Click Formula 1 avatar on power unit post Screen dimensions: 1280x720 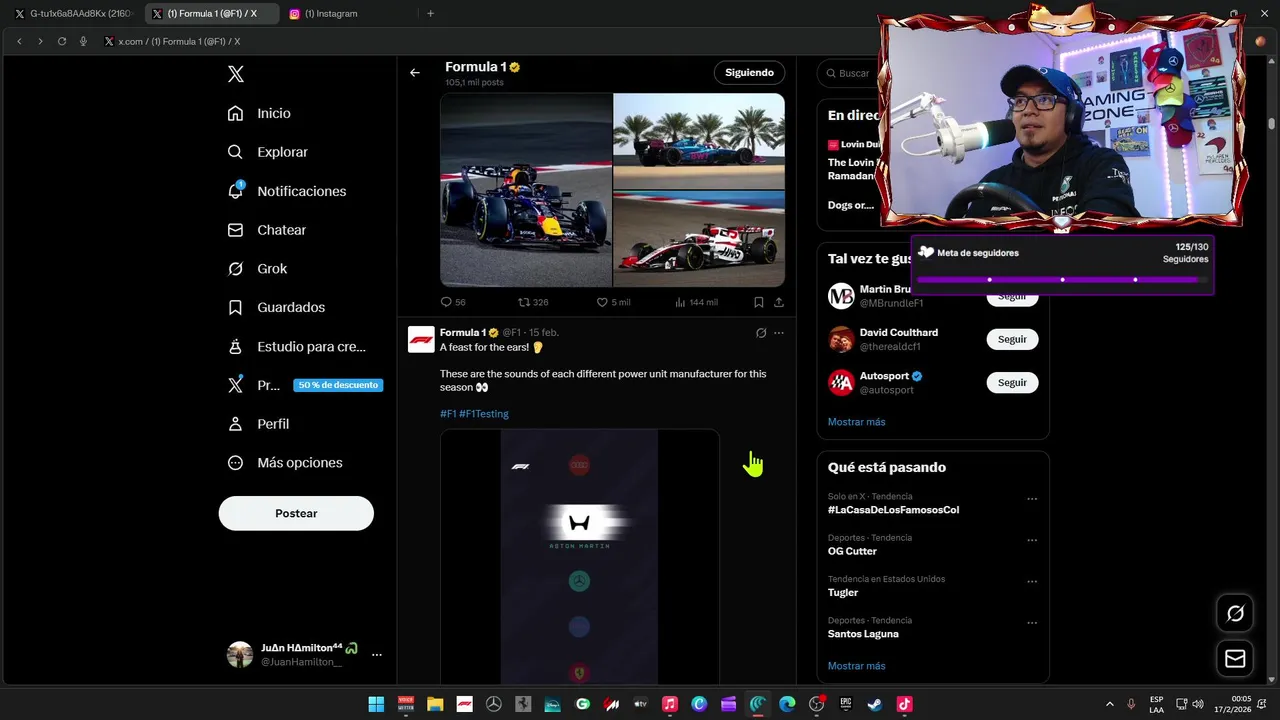pyautogui.click(x=421, y=339)
